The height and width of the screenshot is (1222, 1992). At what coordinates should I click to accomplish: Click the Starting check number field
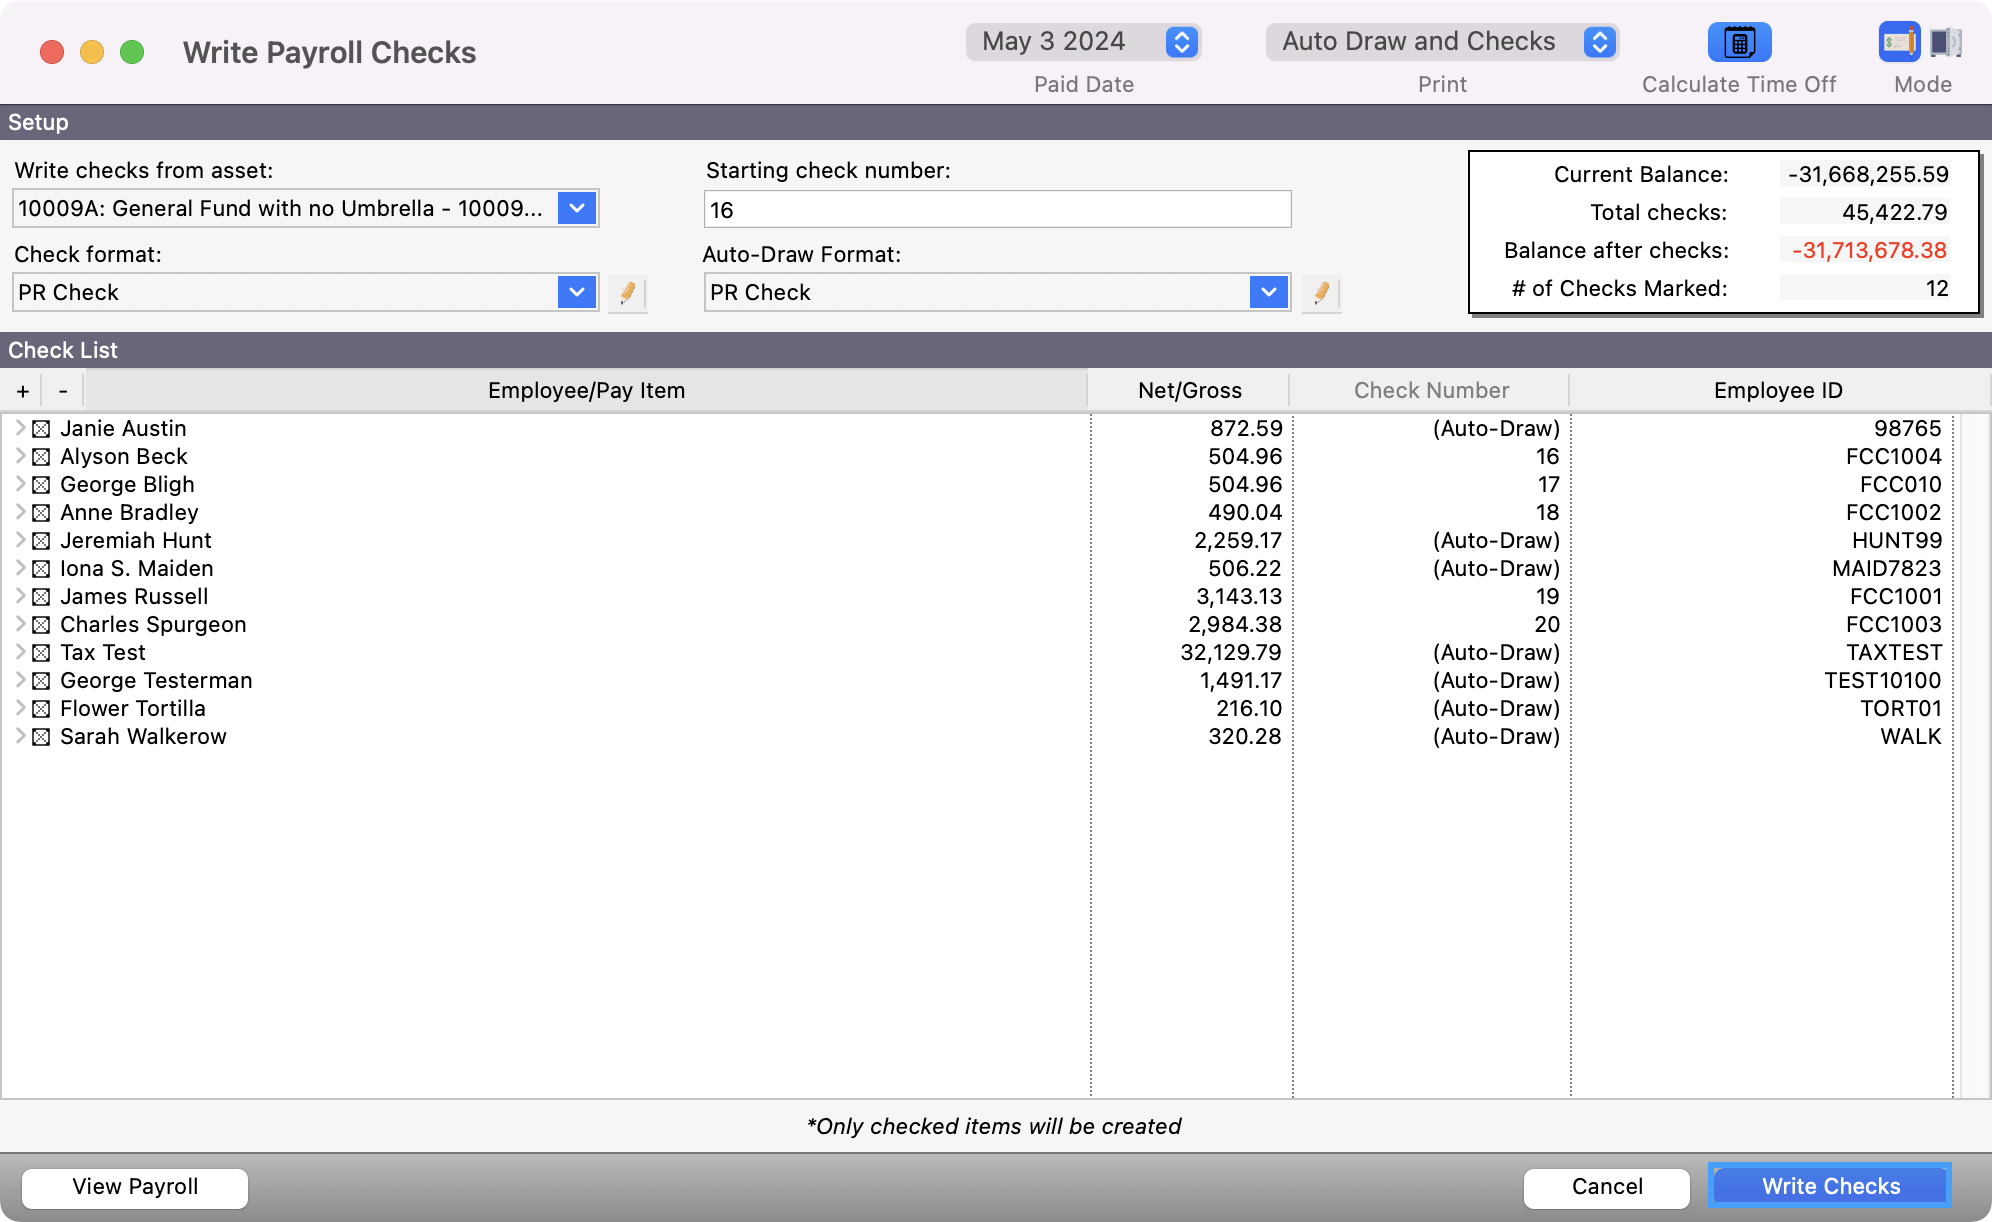point(997,210)
